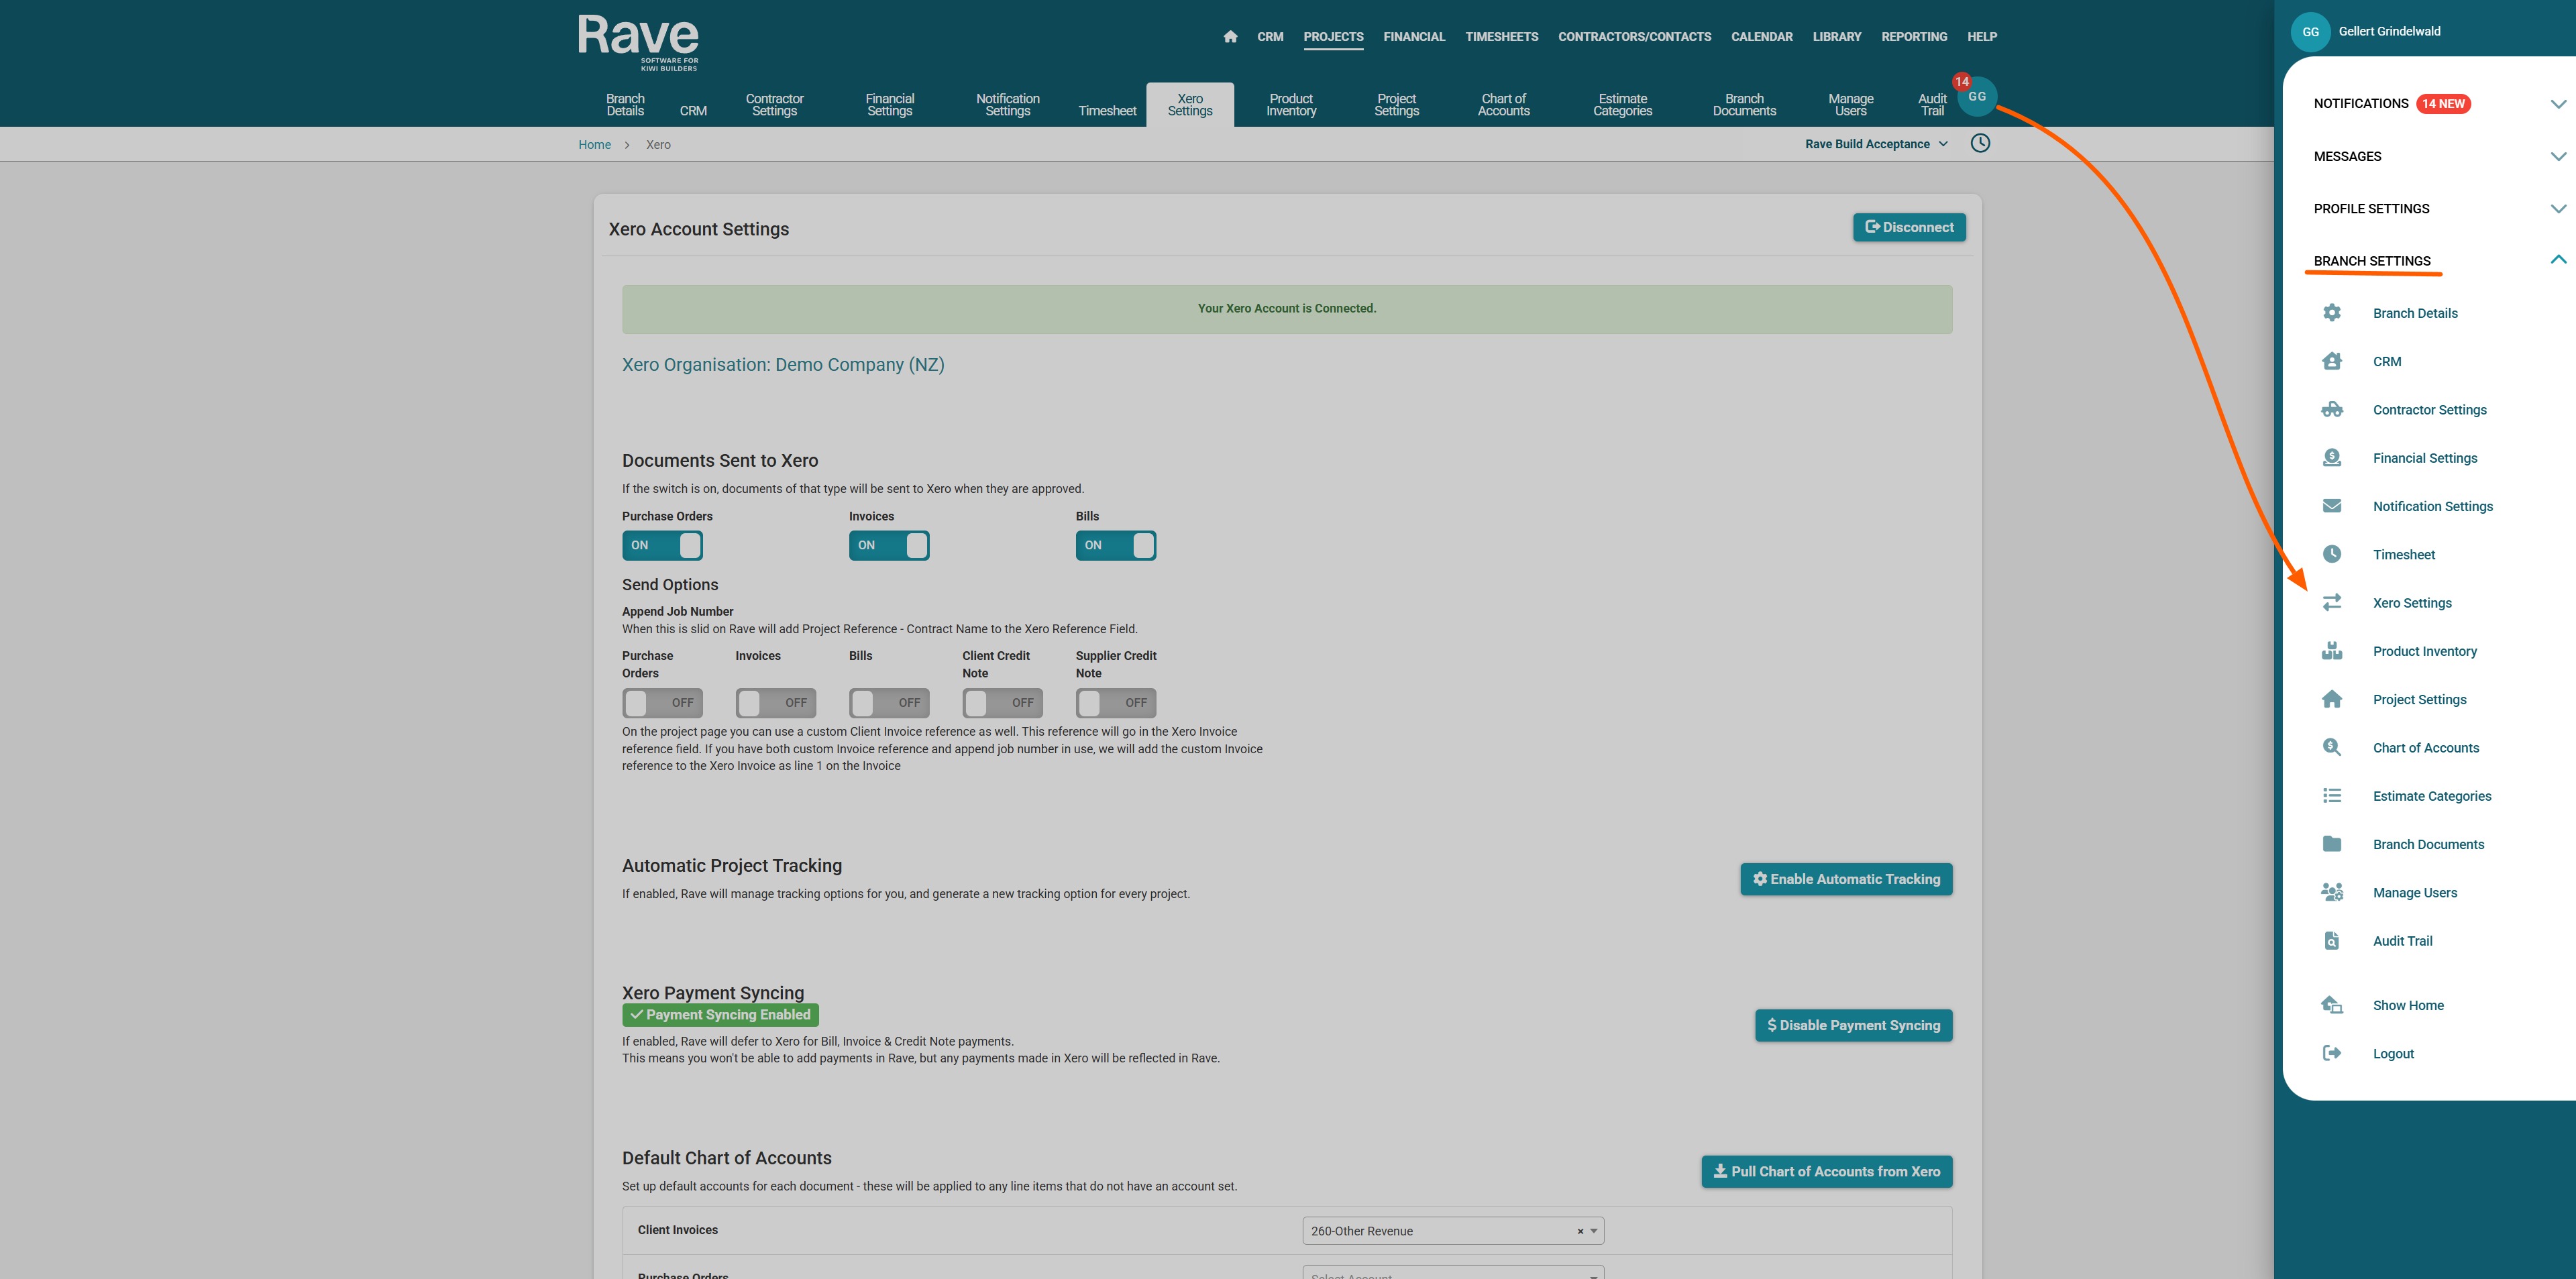Enable Supplier Credit Note append switch

click(1115, 703)
